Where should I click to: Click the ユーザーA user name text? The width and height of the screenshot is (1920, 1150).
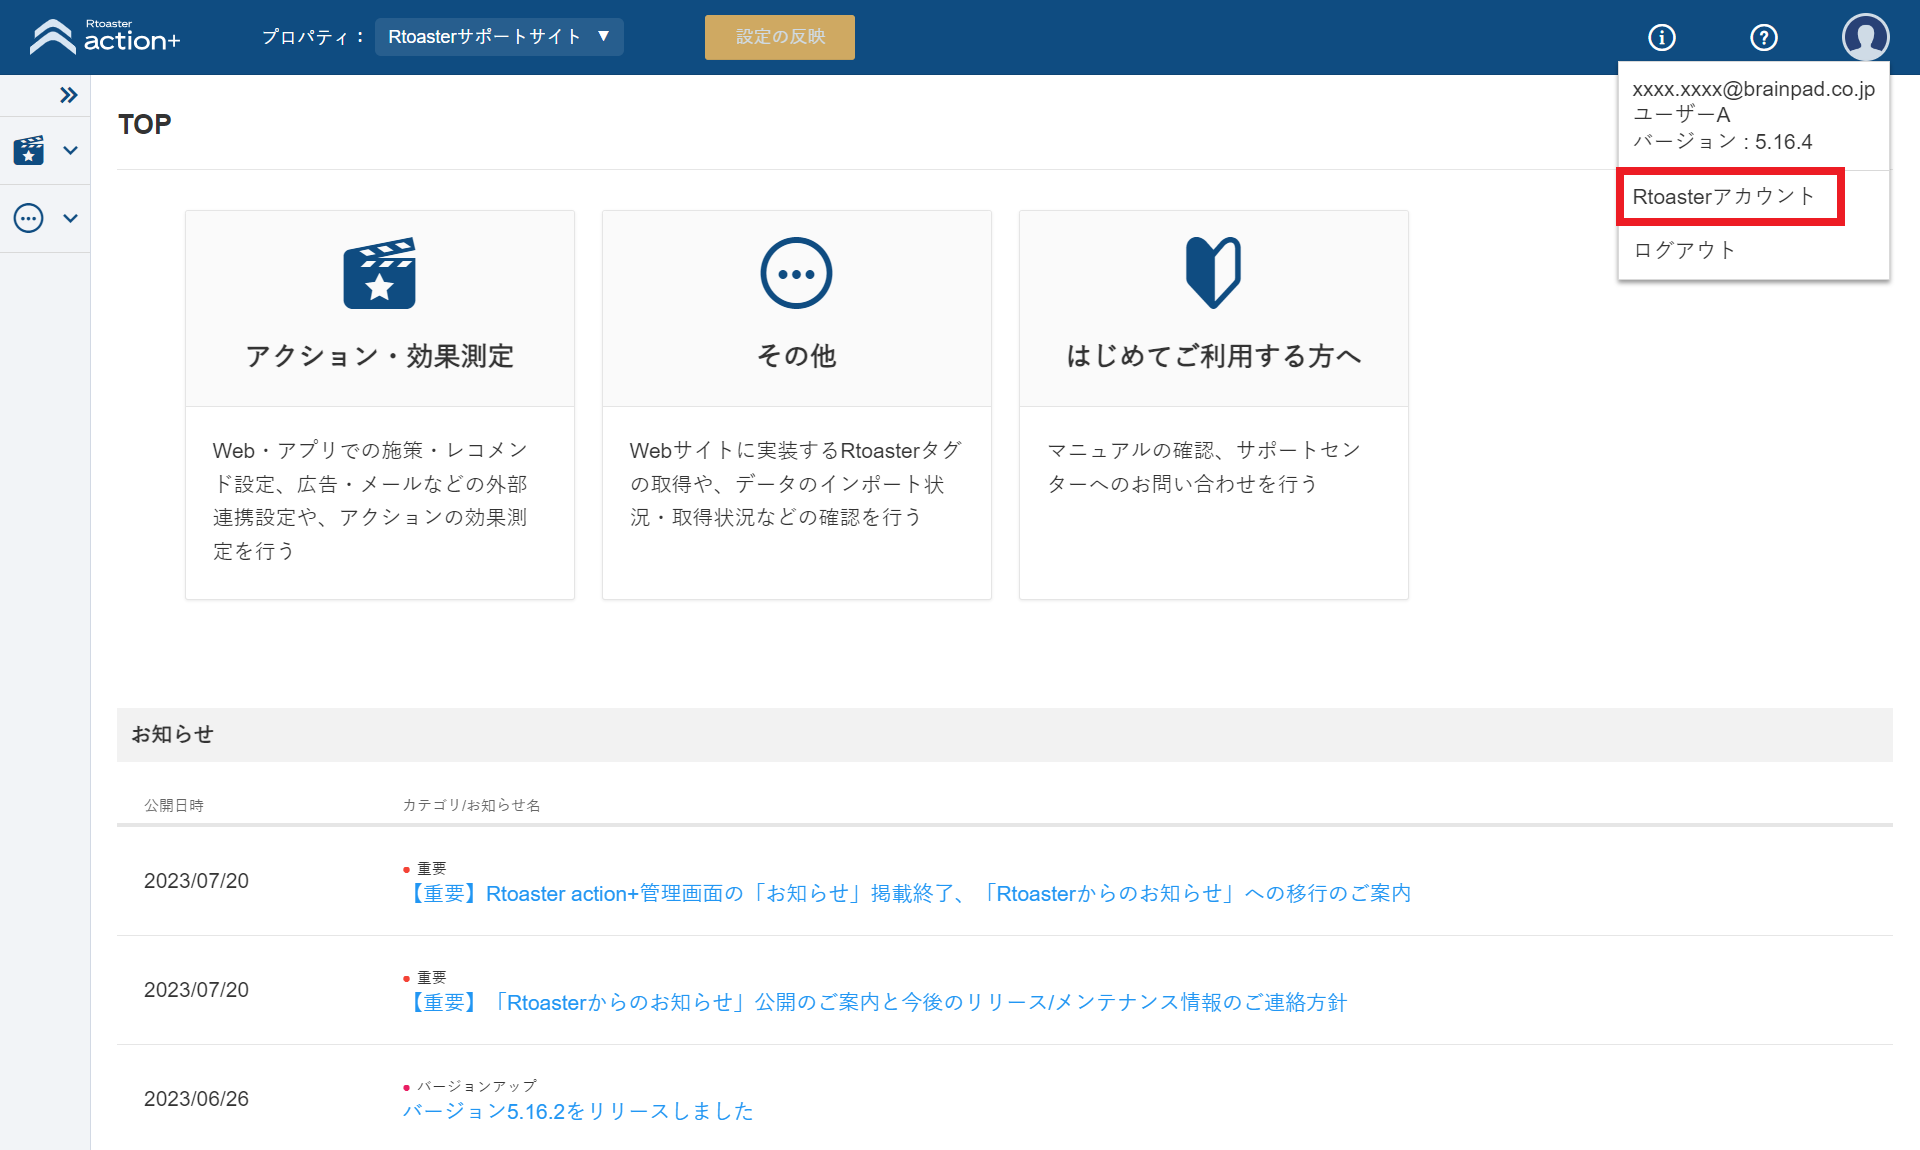coord(1681,115)
